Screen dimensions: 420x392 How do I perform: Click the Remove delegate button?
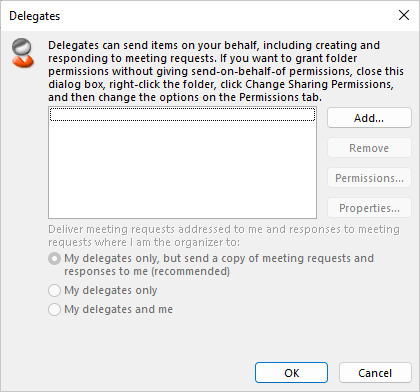tap(369, 148)
